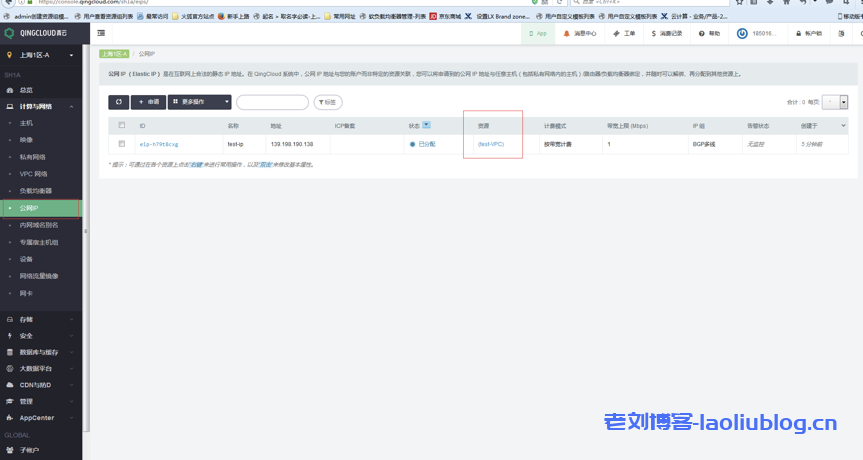
Task: Click the status column filter icon
Action: tap(427, 126)
